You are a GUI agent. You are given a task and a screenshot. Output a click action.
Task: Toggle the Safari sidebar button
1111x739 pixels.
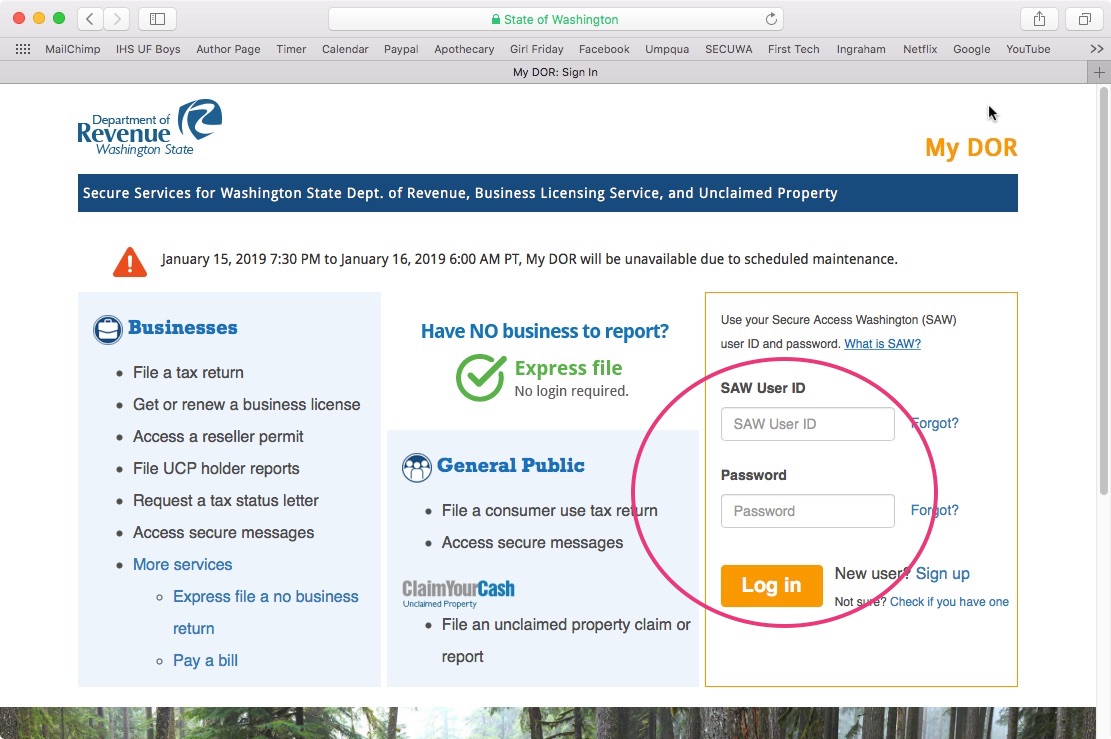click(157, 19)
